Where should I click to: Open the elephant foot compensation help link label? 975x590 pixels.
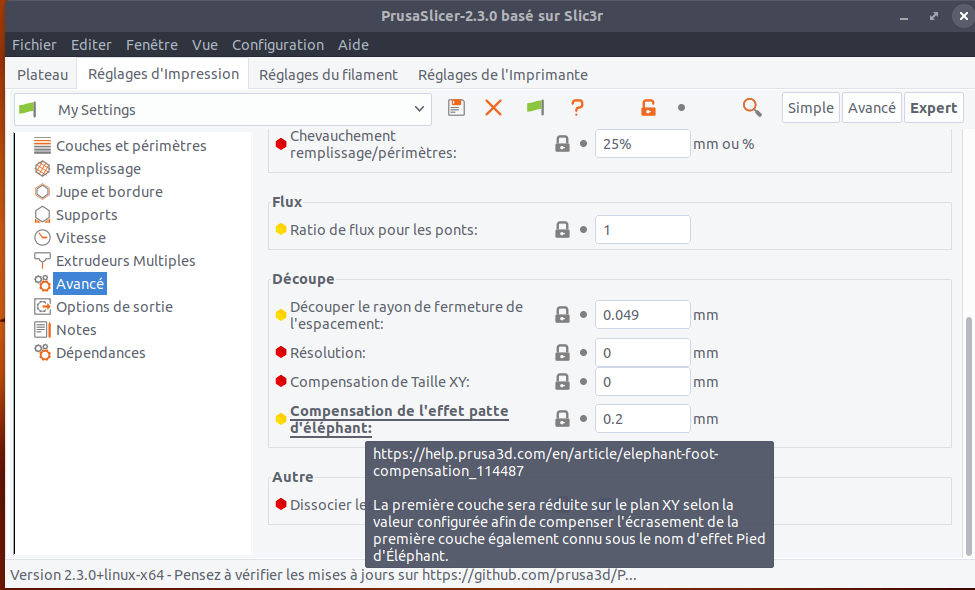pos(399,419)
